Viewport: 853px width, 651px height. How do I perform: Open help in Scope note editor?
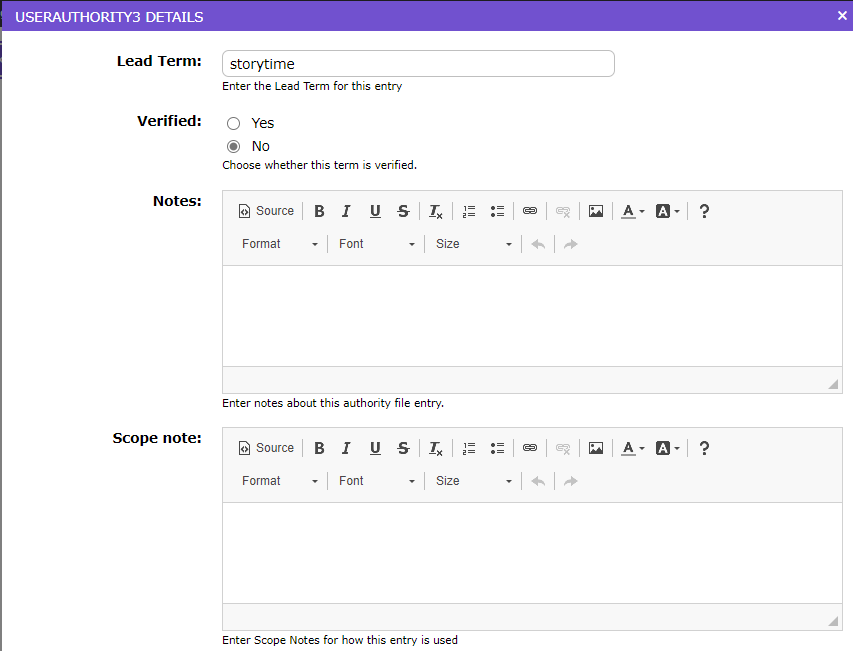coord(704,448)
